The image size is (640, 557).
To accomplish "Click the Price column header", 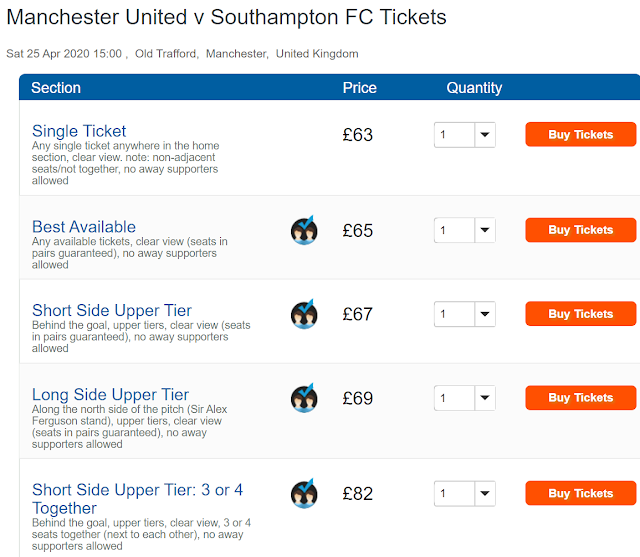I will (x=359, y=88).
